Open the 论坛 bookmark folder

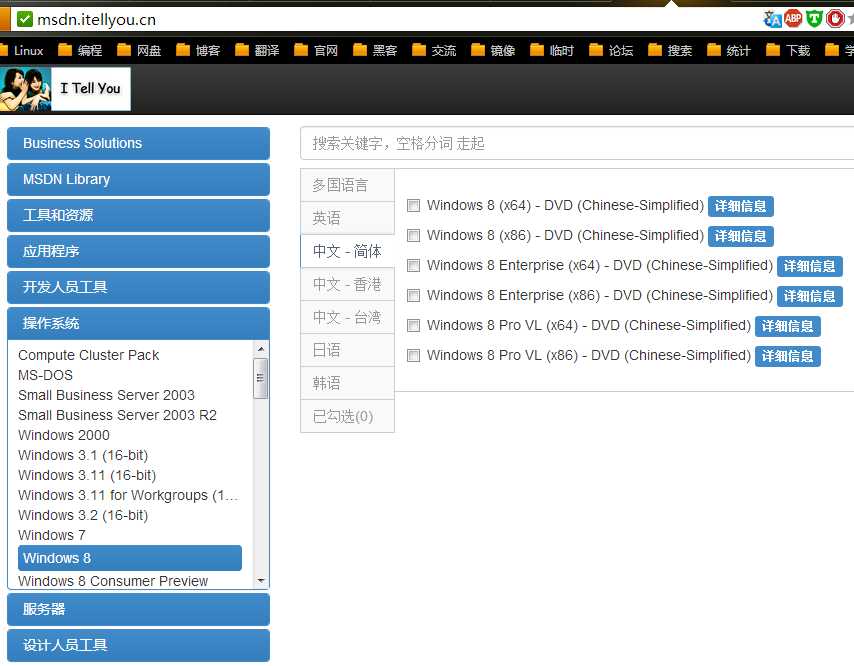[x=611, y=51]
